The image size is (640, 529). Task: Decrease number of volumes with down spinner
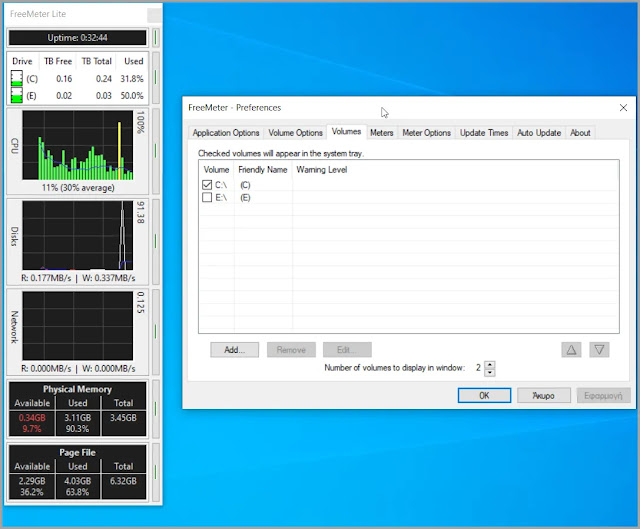[x=490, y=372]
